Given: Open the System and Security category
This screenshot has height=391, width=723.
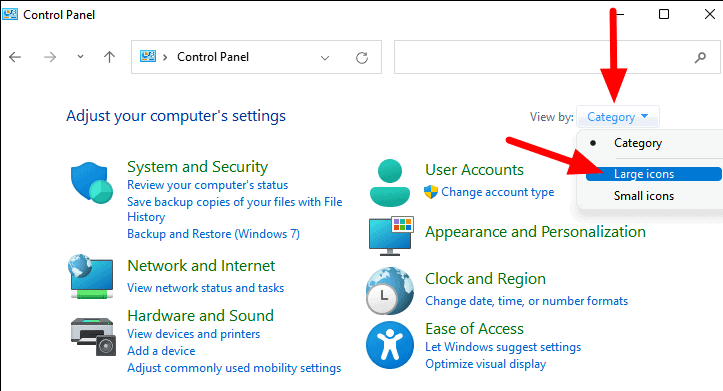Looking at the screenshot, I should [197, 166].
